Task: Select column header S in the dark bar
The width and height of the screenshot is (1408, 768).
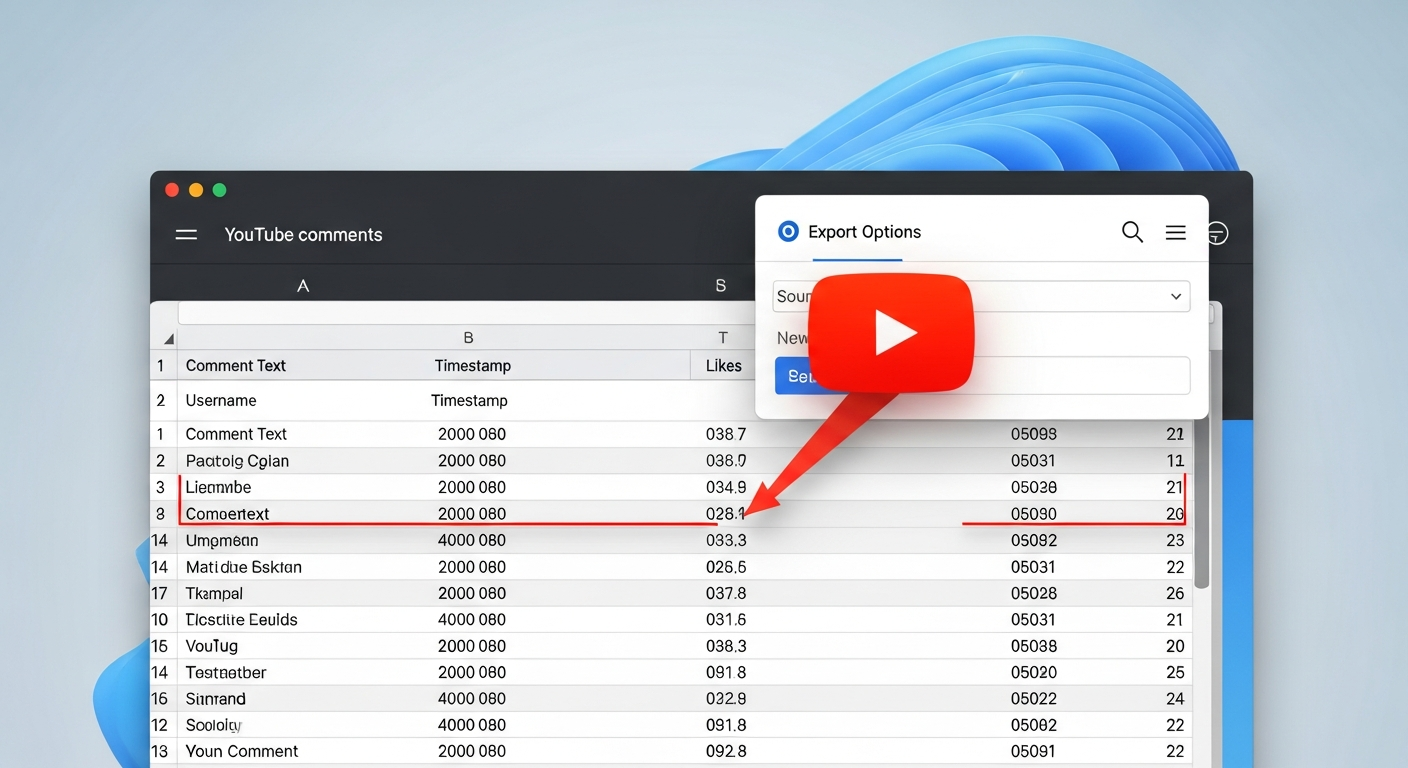Action: pos(720,286)
